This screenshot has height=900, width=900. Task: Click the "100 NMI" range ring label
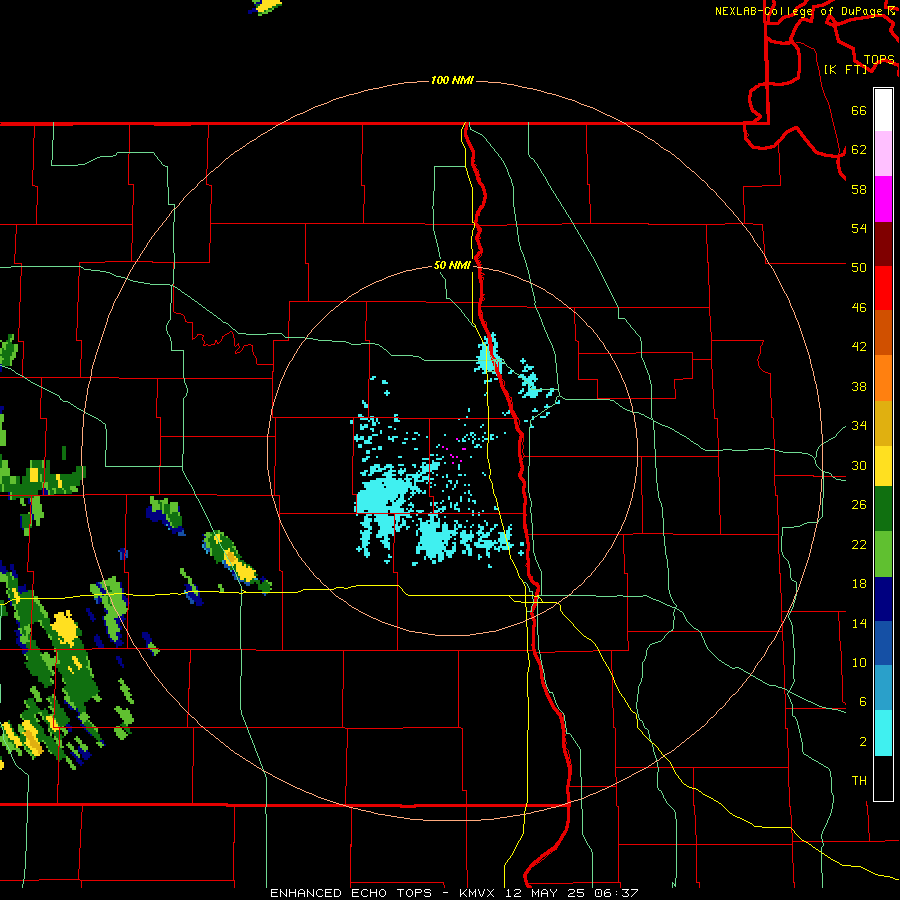click(452, 80)
